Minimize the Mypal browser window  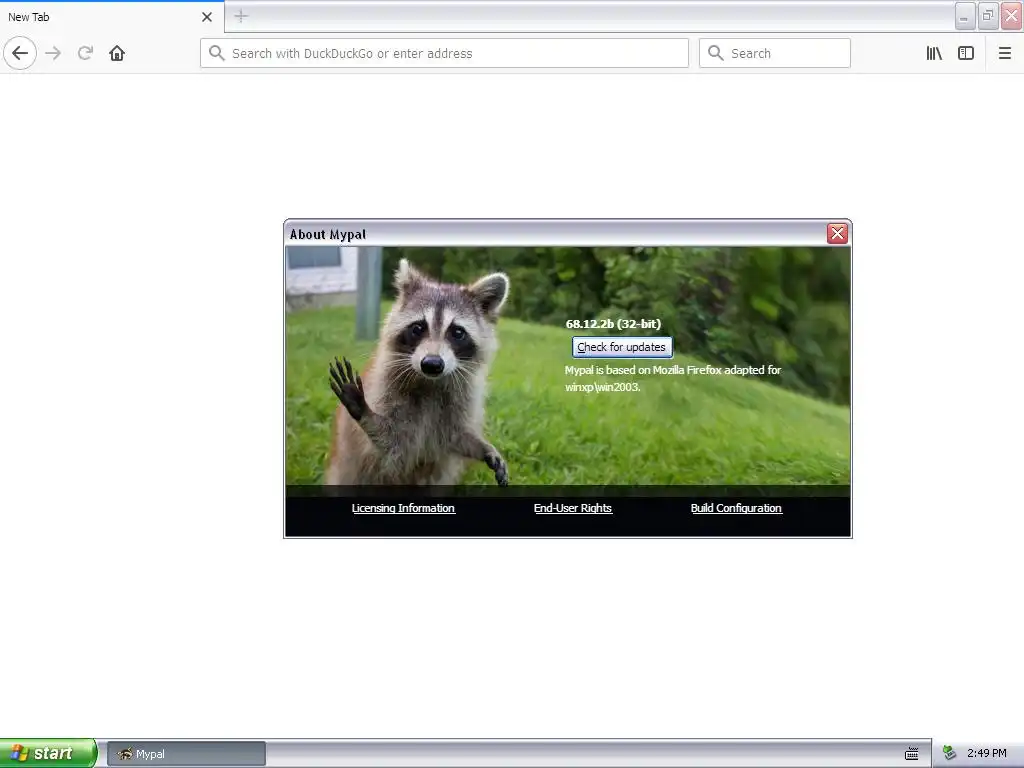[965, 16]
